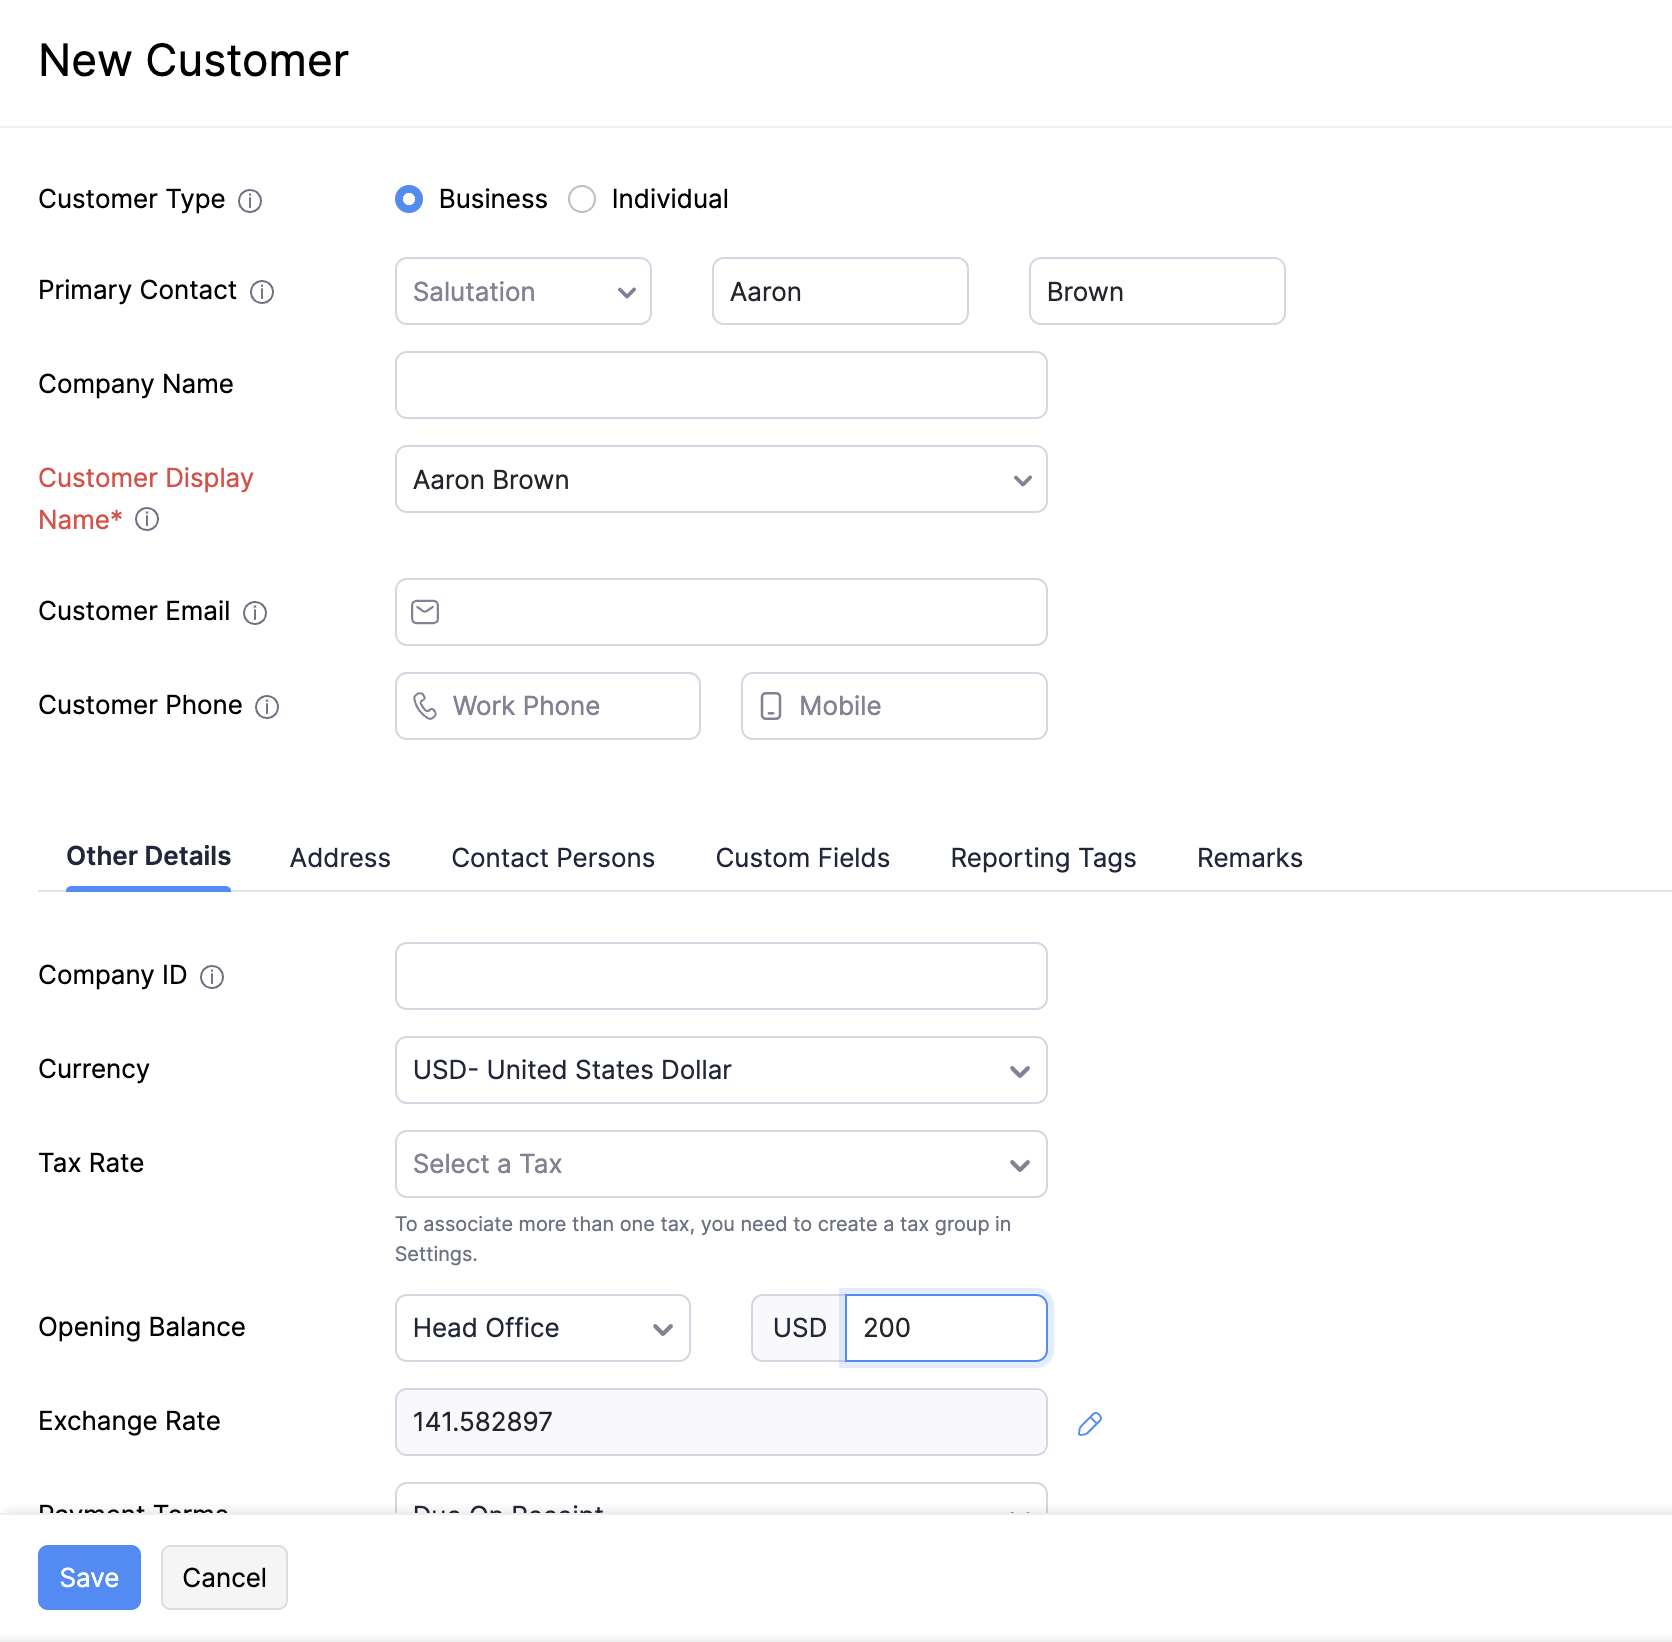Viewport: 1672px width, 1642px height.
Task: Click the Save button
Action: (88, 1577)
